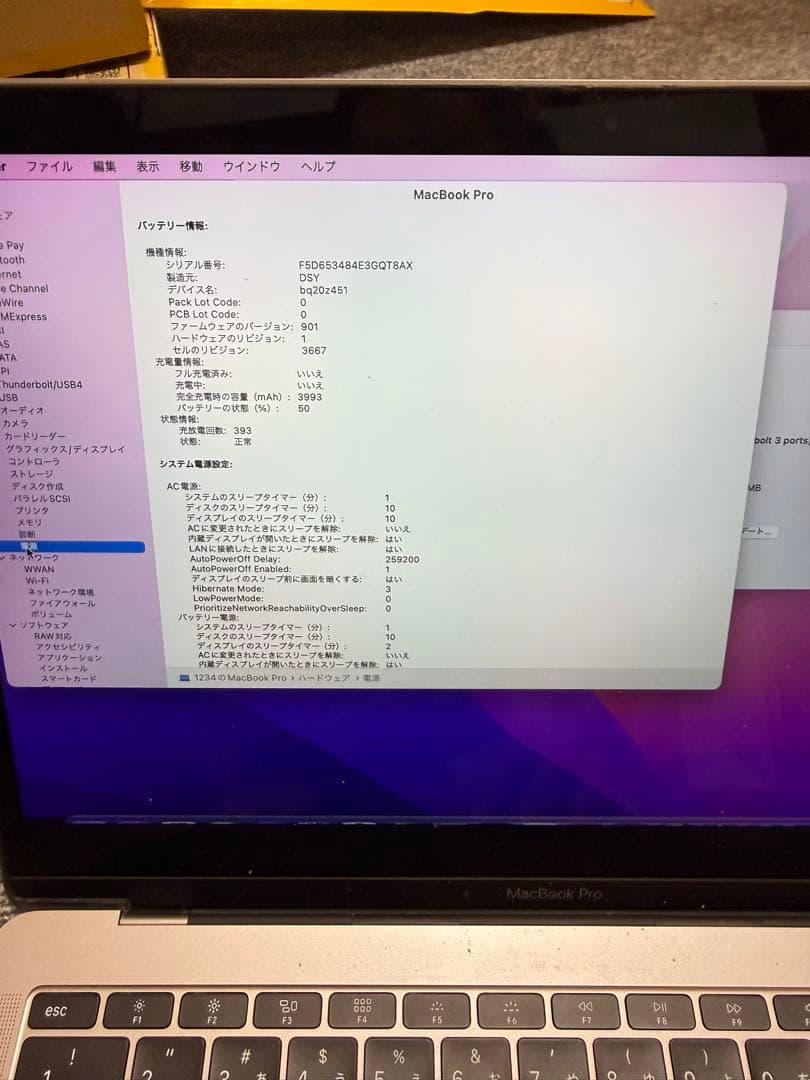Image resolution: width=810 pixels, height=1080 pixels.
Task: Click the update button in the background window
Action: 759,531
